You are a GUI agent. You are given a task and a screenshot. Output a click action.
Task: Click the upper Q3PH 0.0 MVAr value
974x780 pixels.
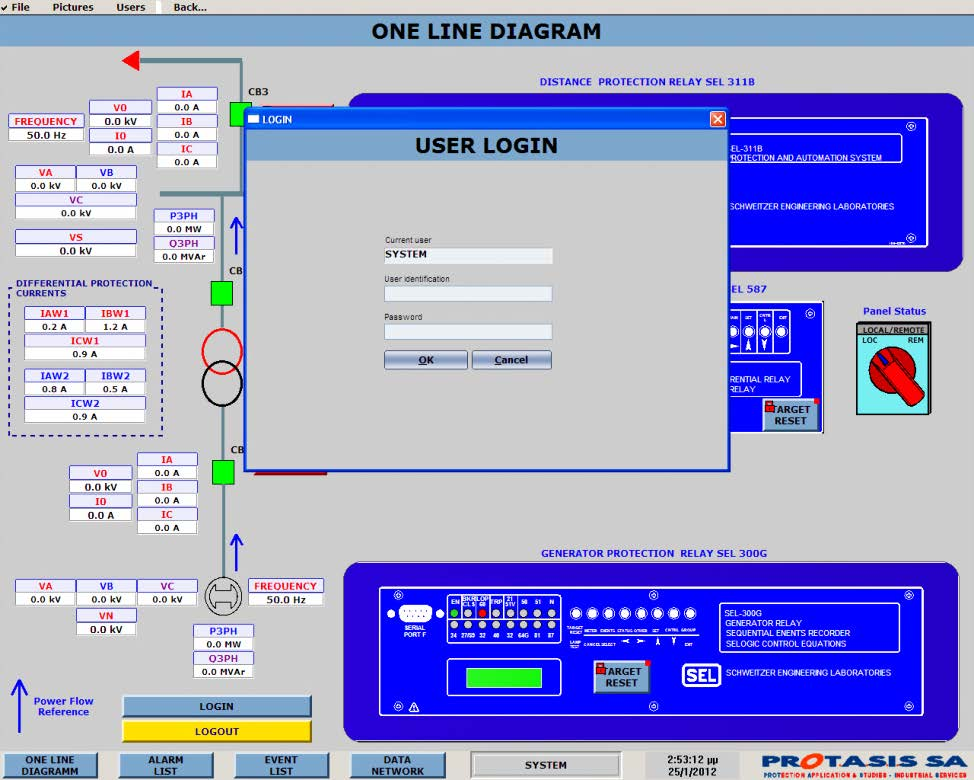coord(184,256)
